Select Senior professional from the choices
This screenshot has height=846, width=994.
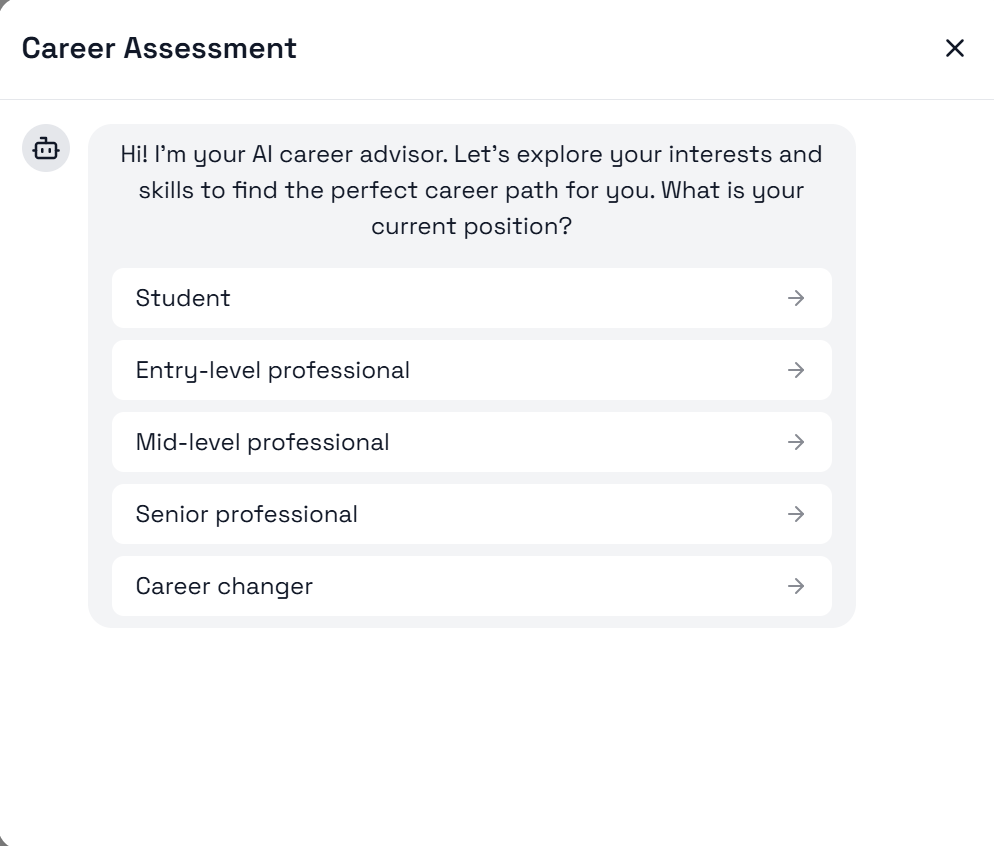(246, 514)
